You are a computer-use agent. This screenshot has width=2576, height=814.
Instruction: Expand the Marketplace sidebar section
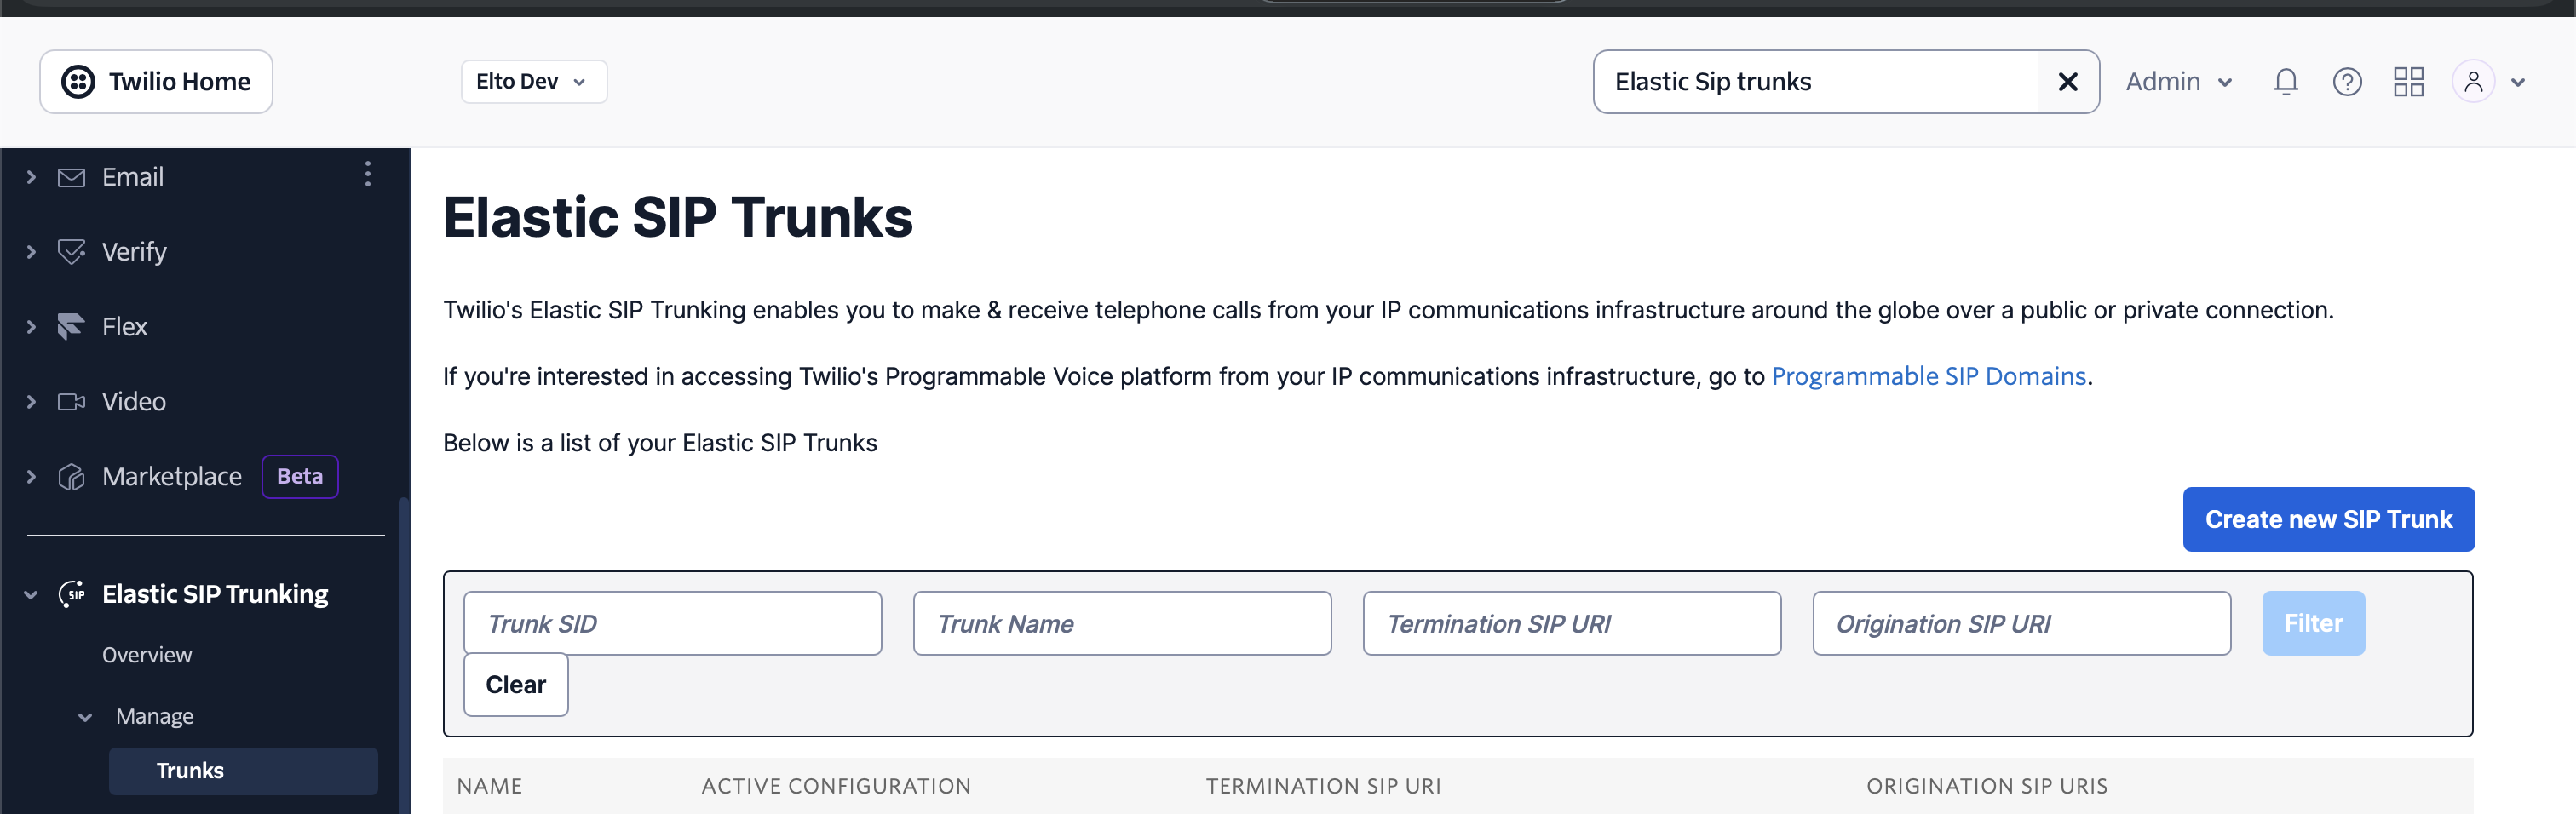31,477
